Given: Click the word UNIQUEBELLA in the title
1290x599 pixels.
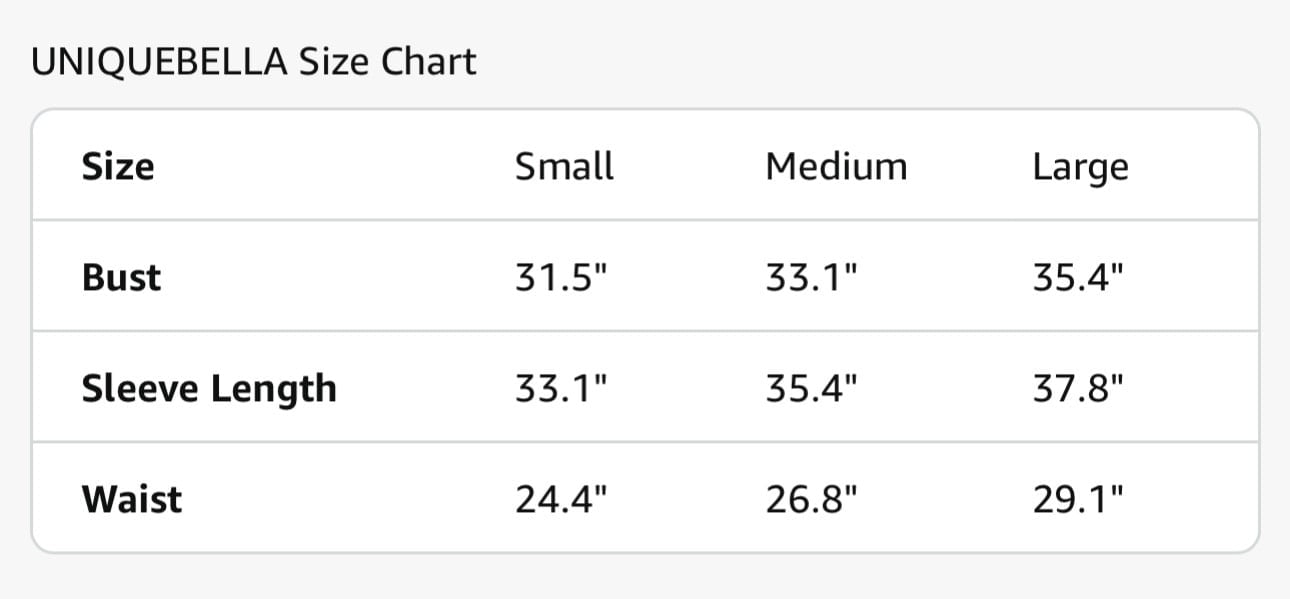Looking at the screenshot, I should click(x=160, y=63).
